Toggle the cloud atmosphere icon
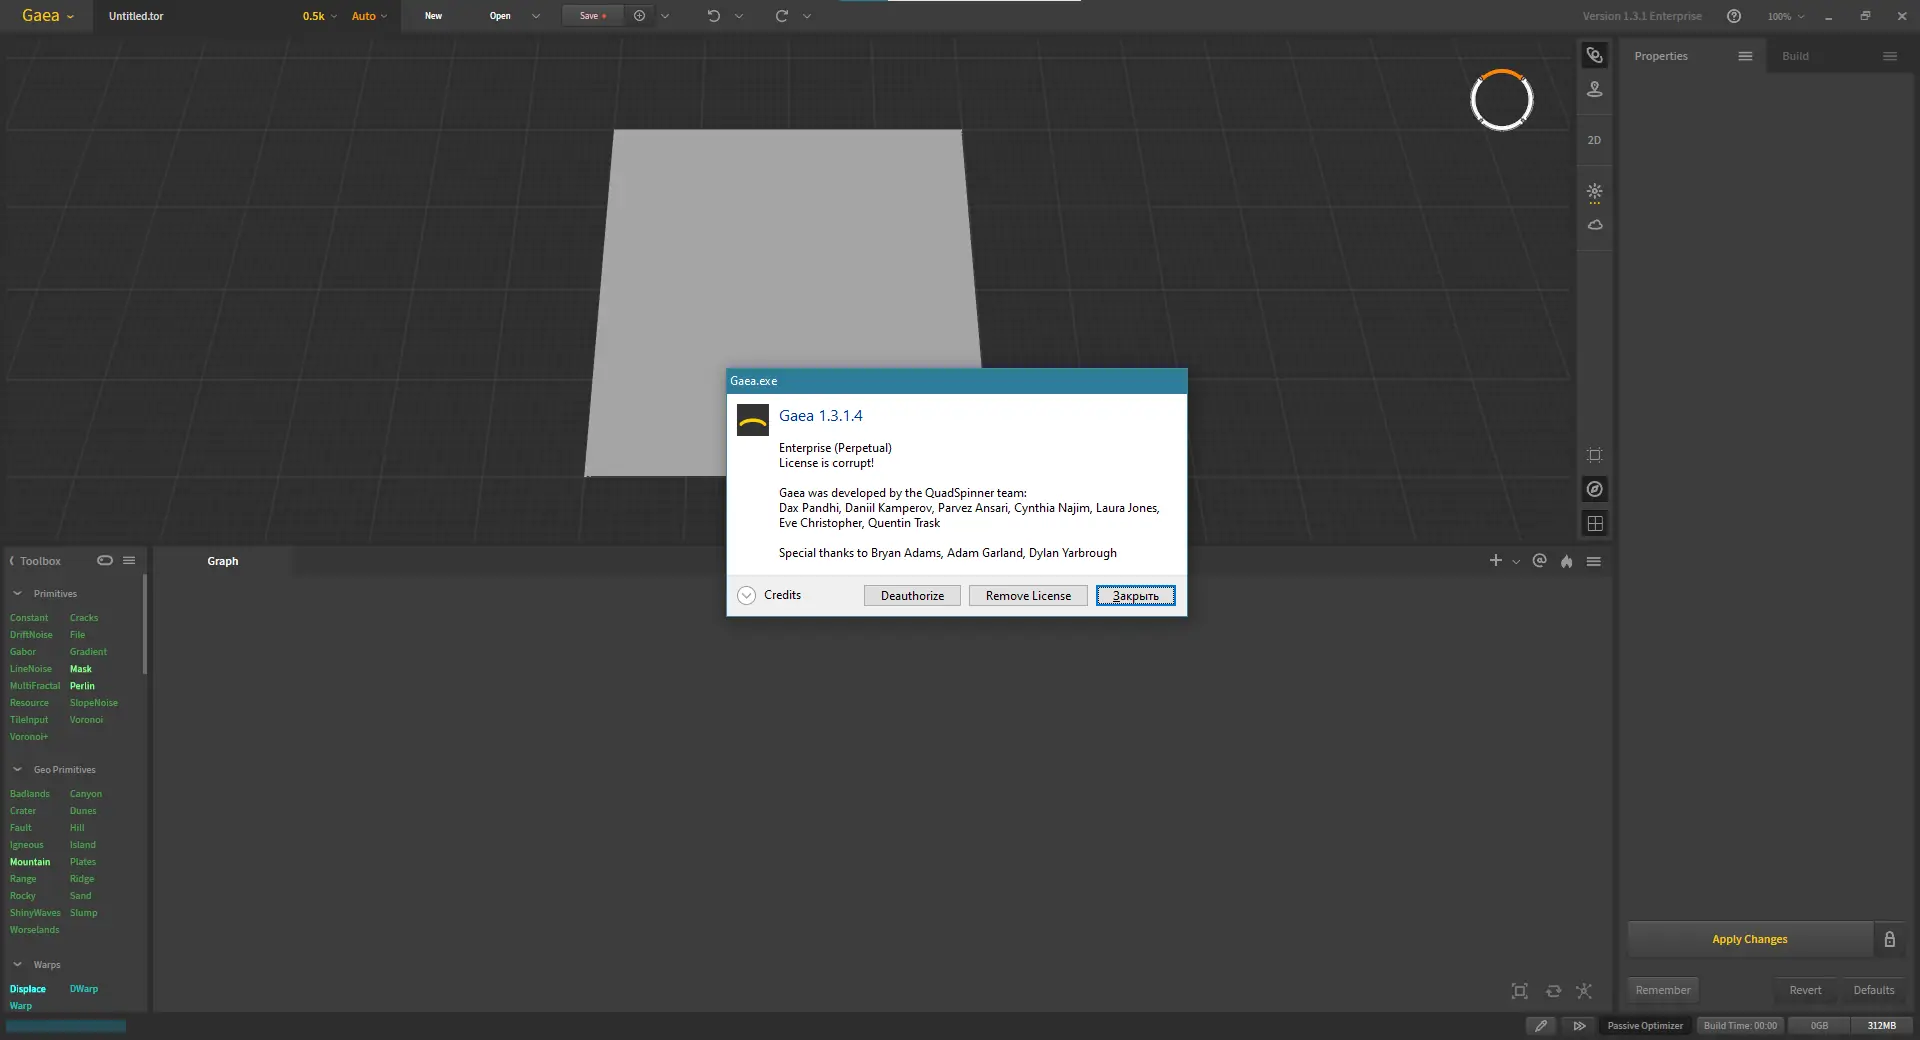This screenshot has width=1920, height=1040. tap(1595, 225)
